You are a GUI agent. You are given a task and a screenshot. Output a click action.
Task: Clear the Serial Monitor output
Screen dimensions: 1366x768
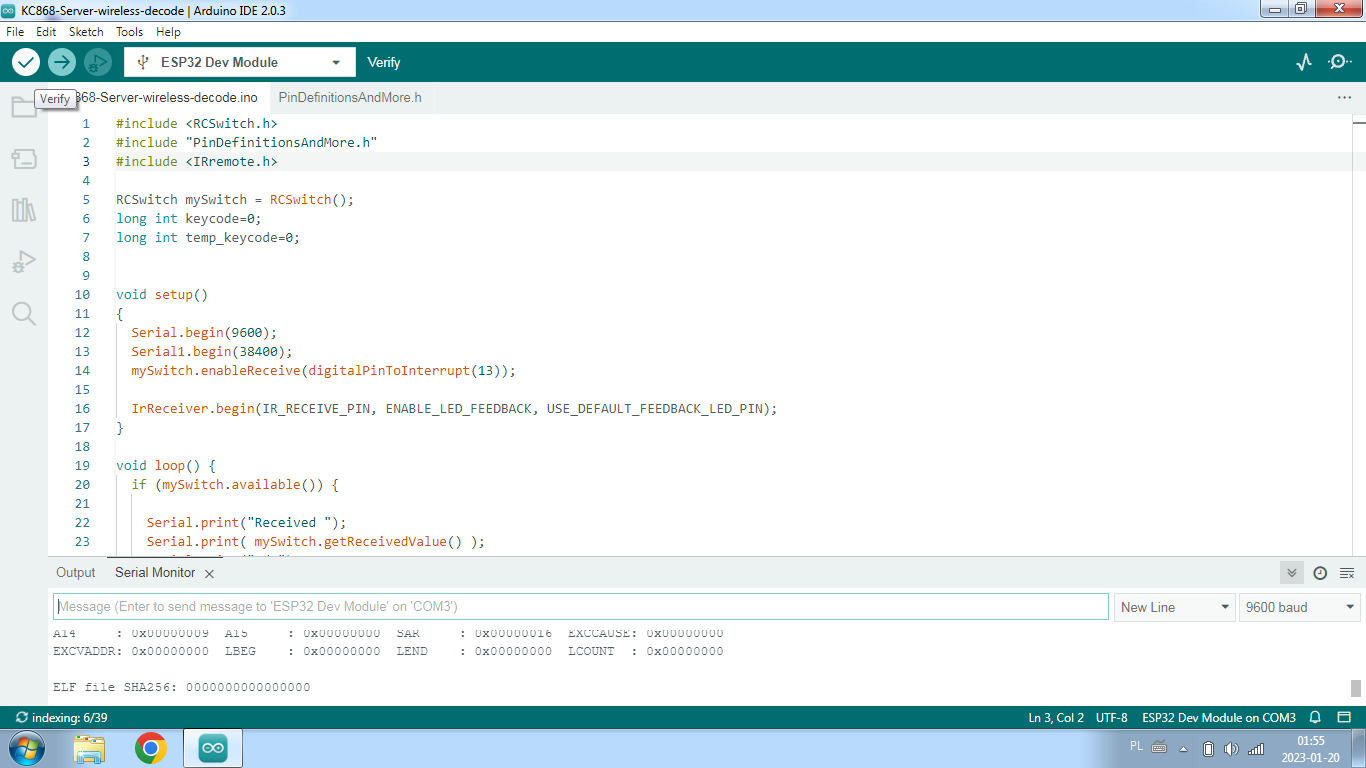[x=1347, y=573]
